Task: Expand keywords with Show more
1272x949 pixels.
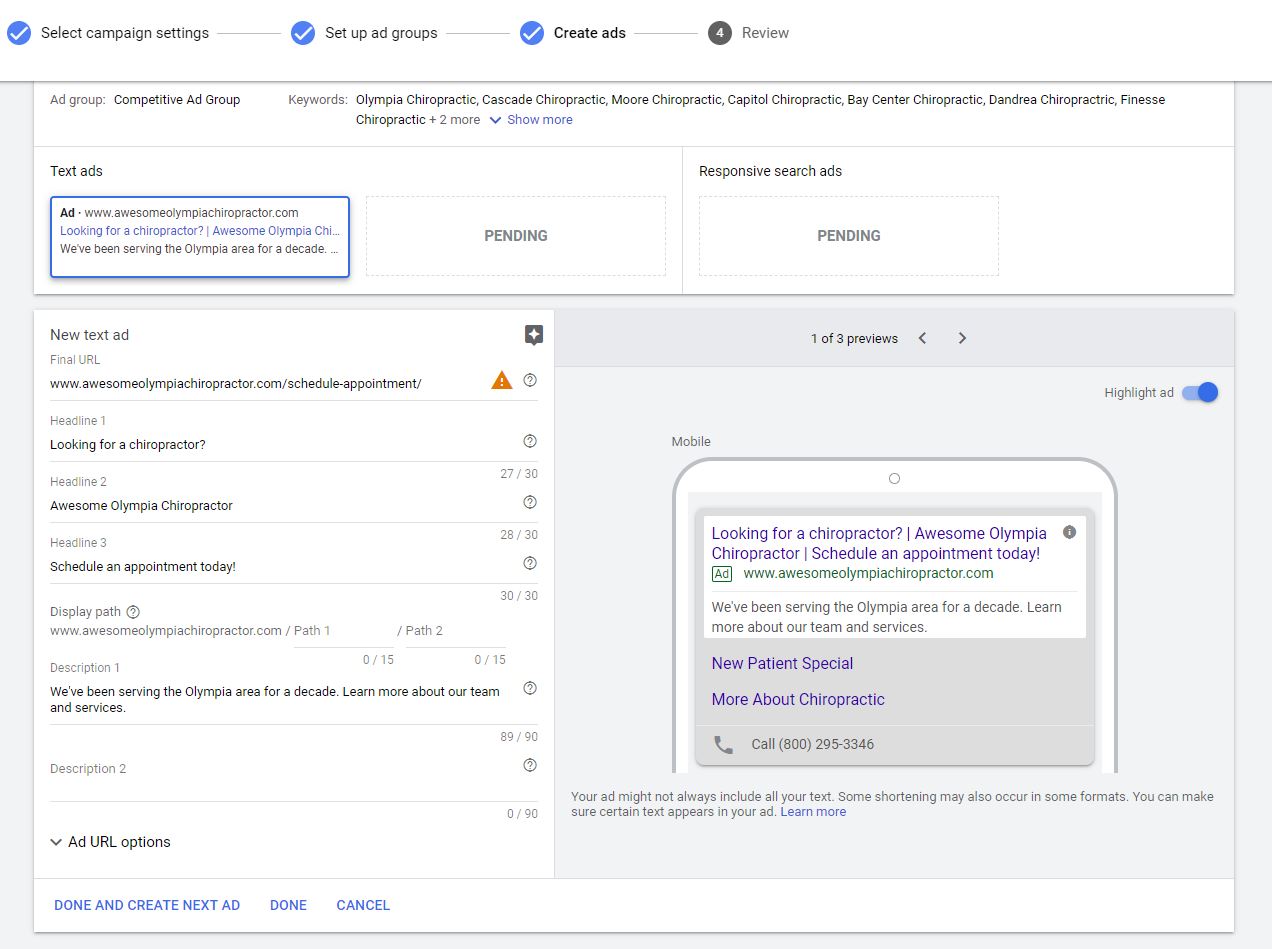Action: tap(531, 120)
